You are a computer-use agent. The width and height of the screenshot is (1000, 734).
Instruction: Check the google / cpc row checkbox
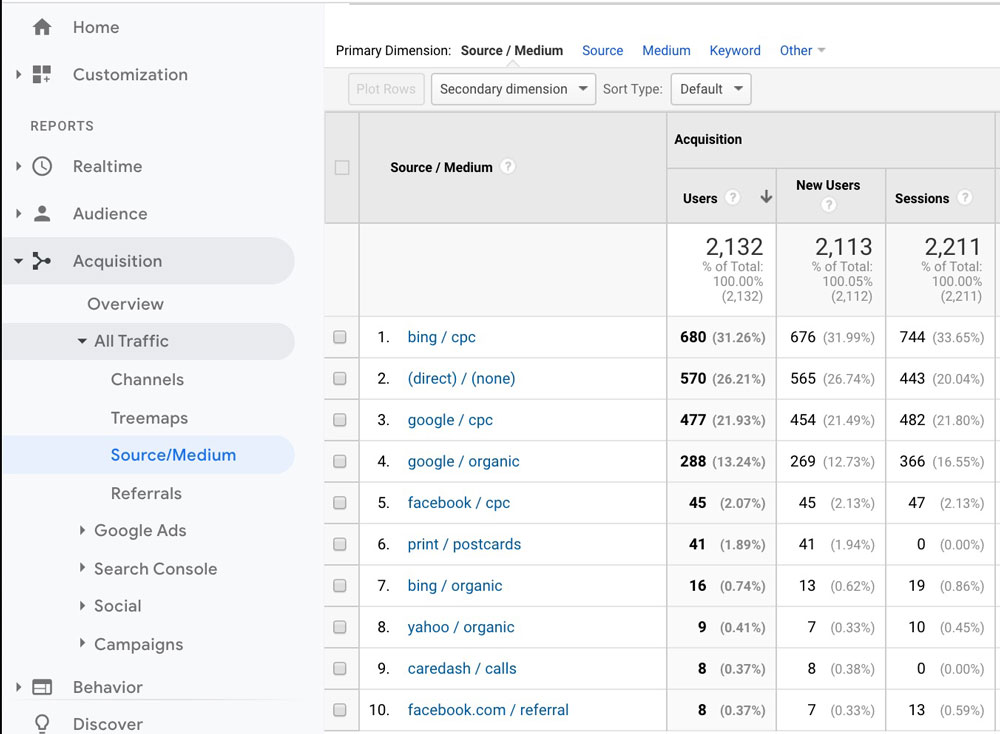click(340, 420)
